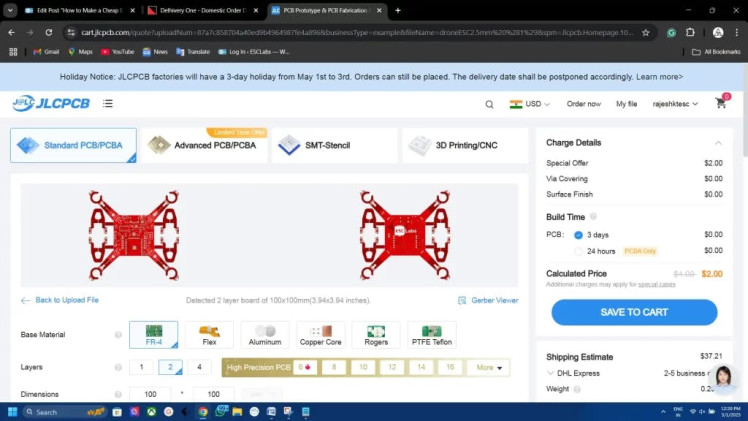The width and height of the screenshot is (748, 421).
Task: Open the Order now link
Action: (583, 104)
